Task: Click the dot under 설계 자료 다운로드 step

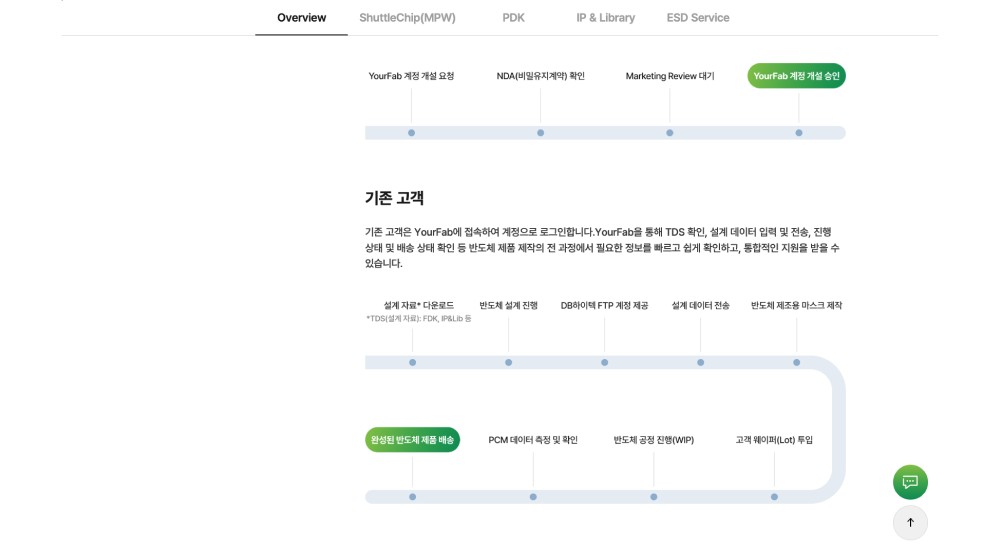Action: (413, 362)
